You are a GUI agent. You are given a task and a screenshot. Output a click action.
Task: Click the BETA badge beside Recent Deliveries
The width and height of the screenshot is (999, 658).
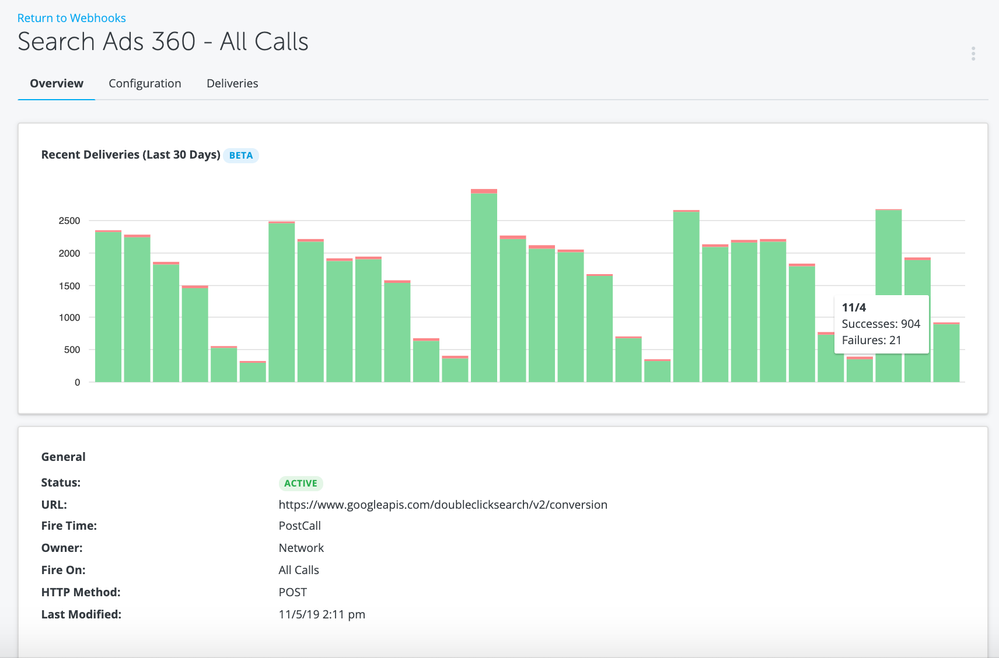coord(241,156)
